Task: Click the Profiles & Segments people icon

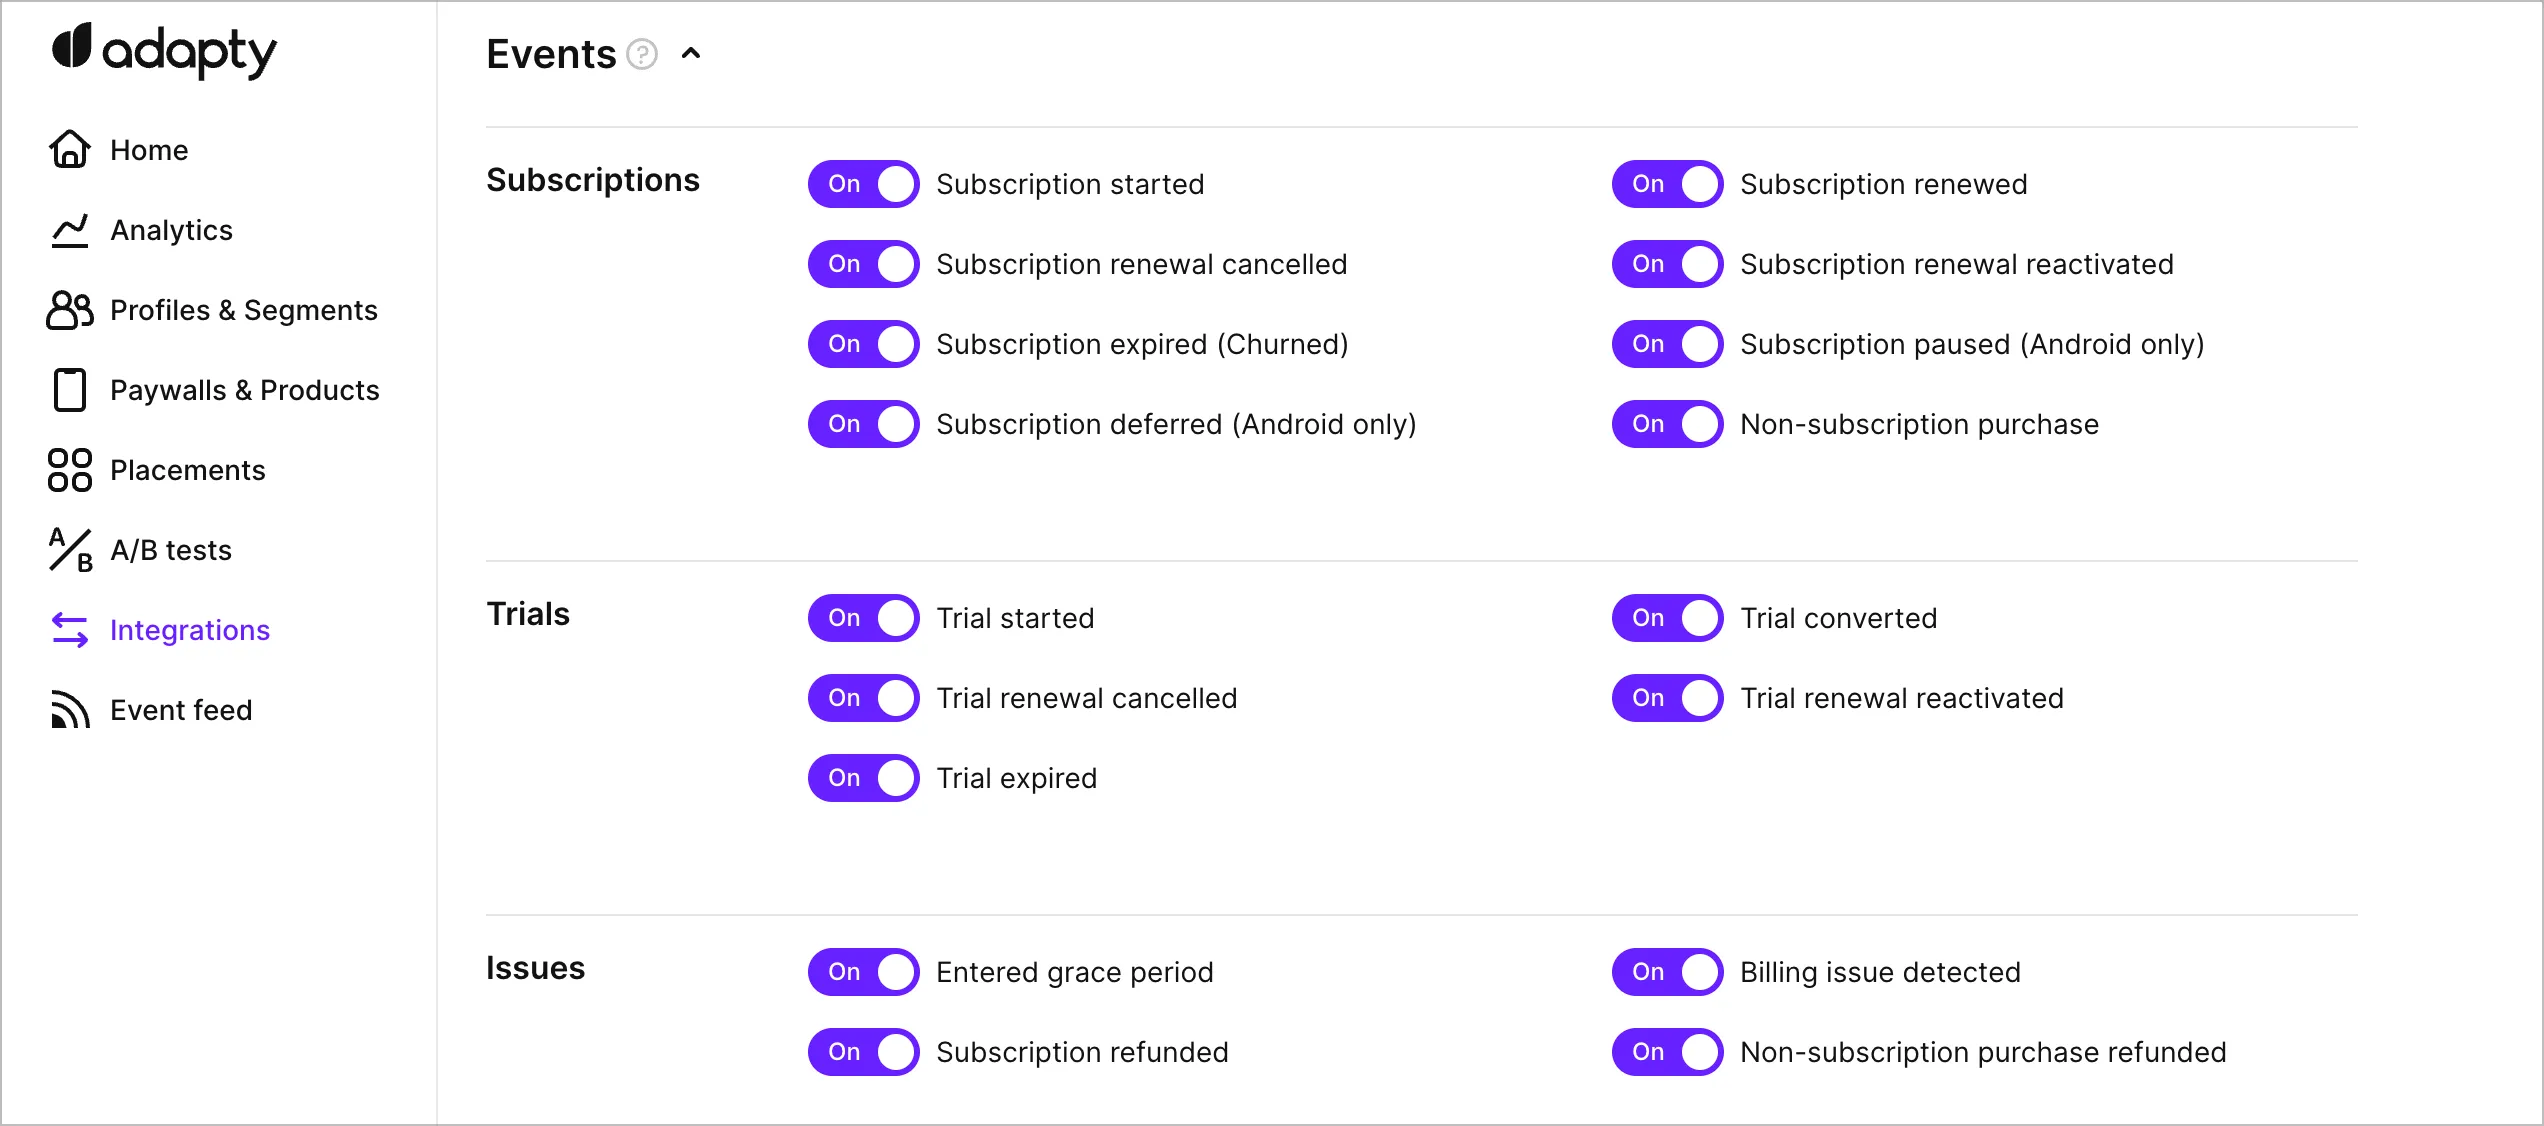Action: (70, 310)
